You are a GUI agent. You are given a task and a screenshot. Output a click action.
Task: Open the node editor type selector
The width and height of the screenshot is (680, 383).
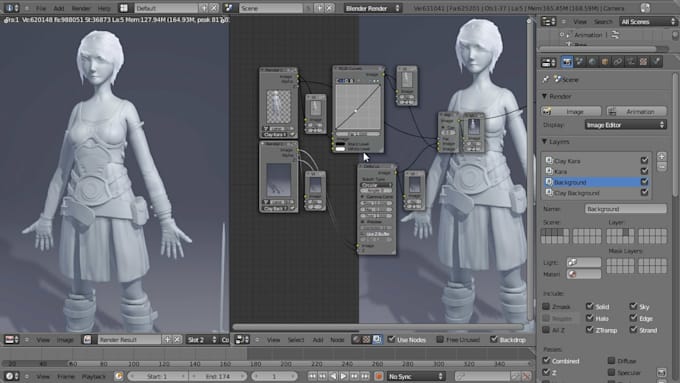(x=242, y=340)
